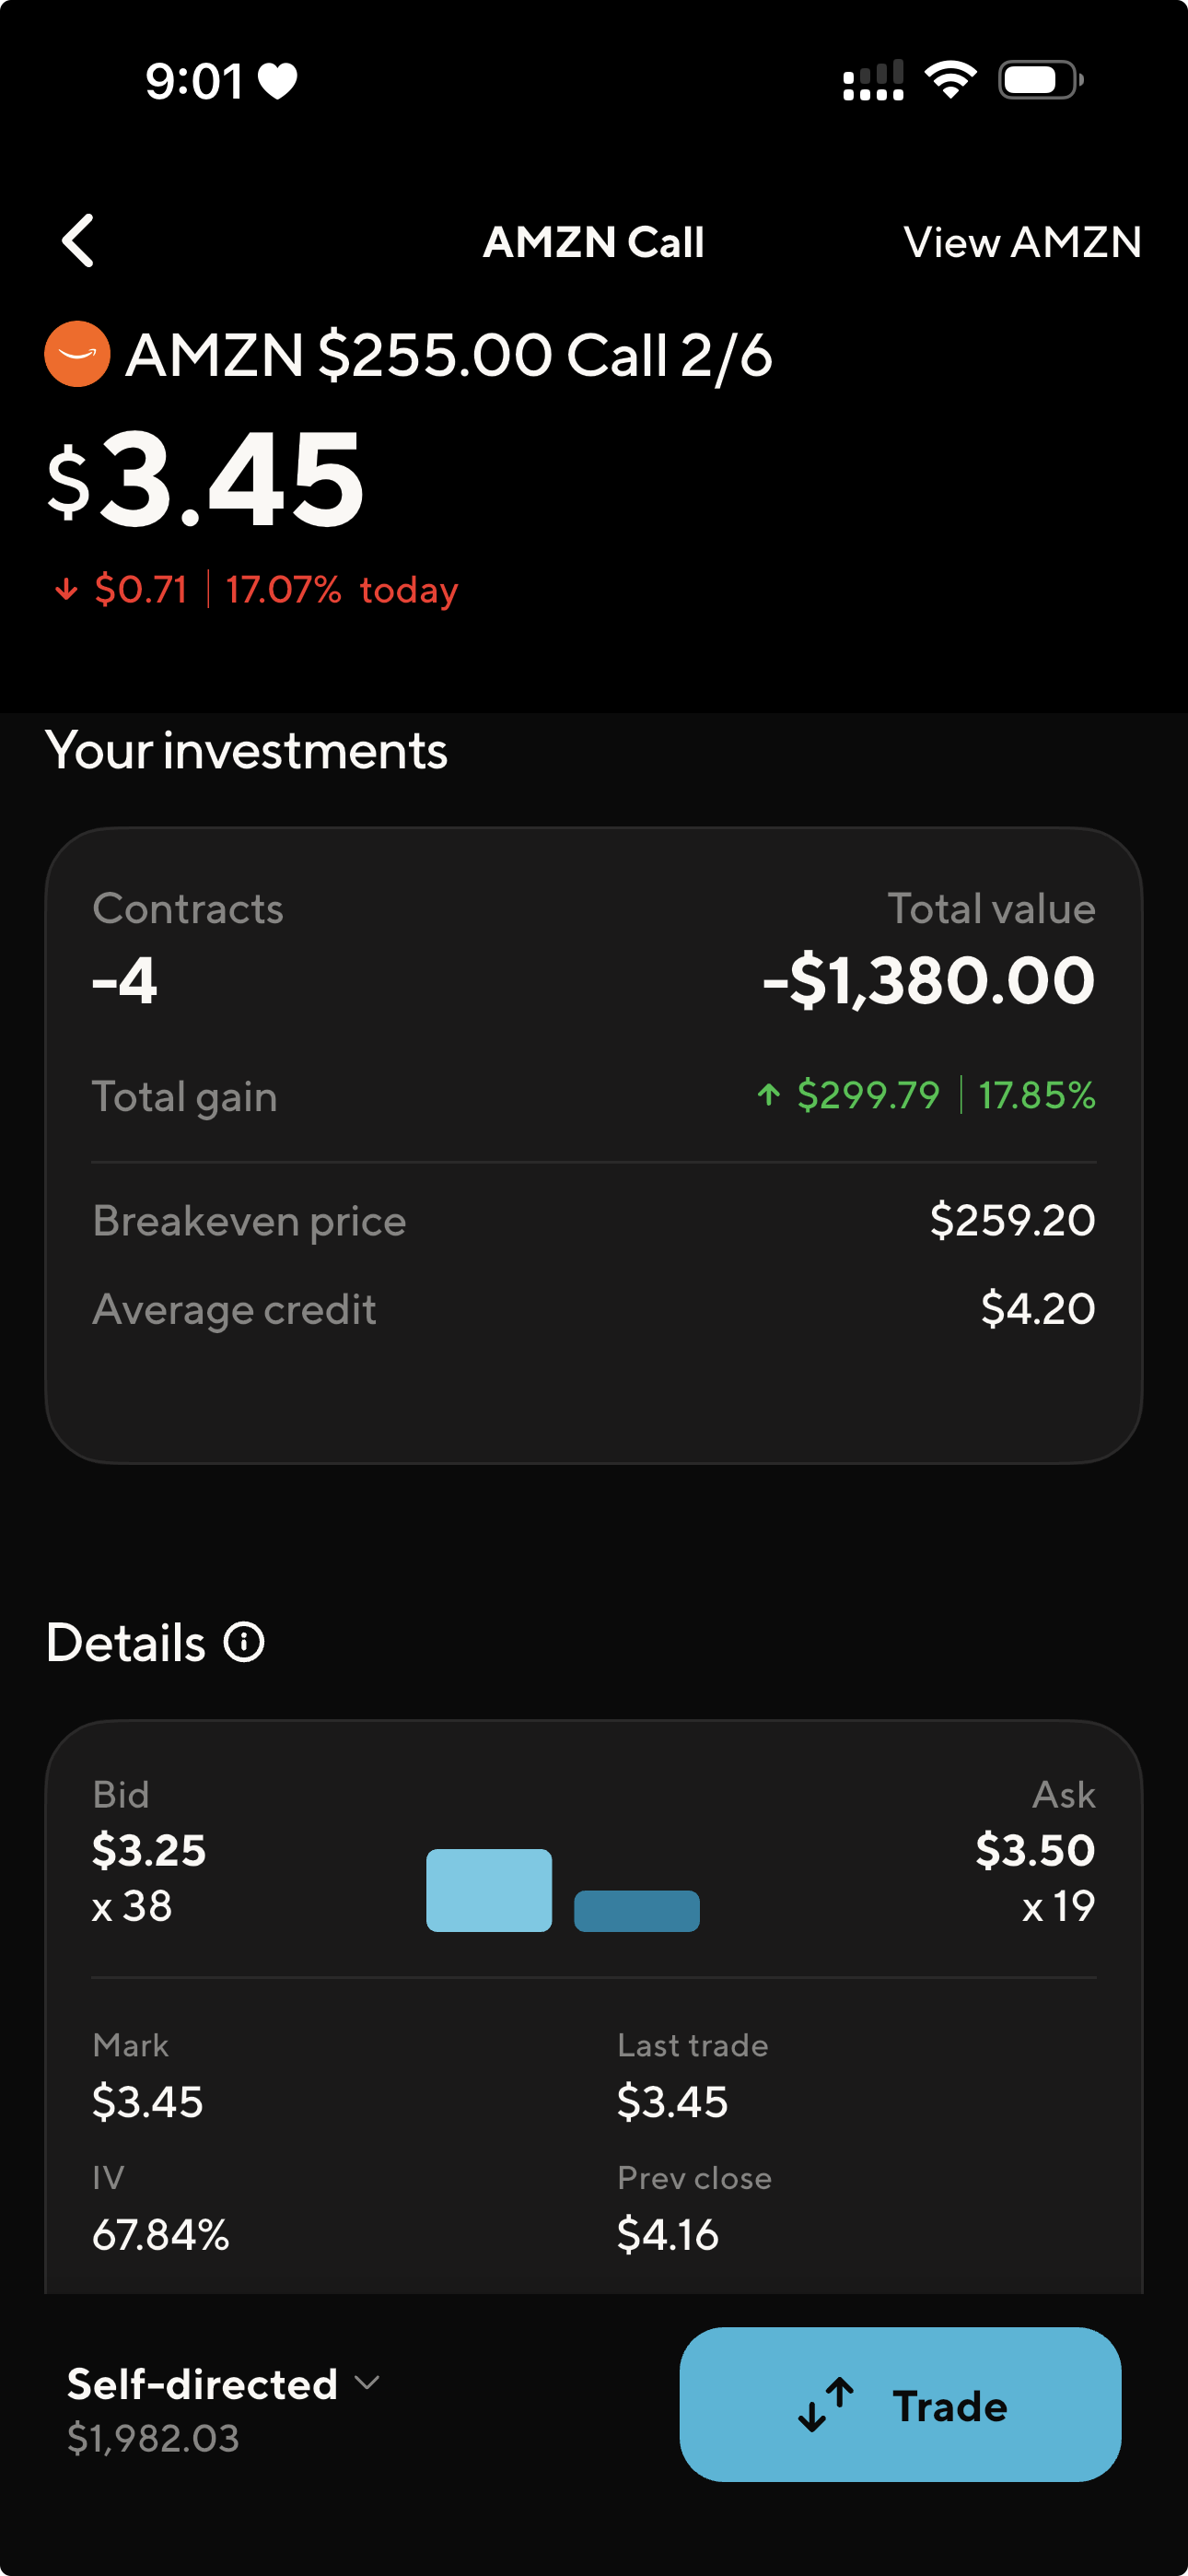1188x2576 pixels.
Task: Tap the Total value amount -$1,380.00
Action: click(x=928, y=980)
